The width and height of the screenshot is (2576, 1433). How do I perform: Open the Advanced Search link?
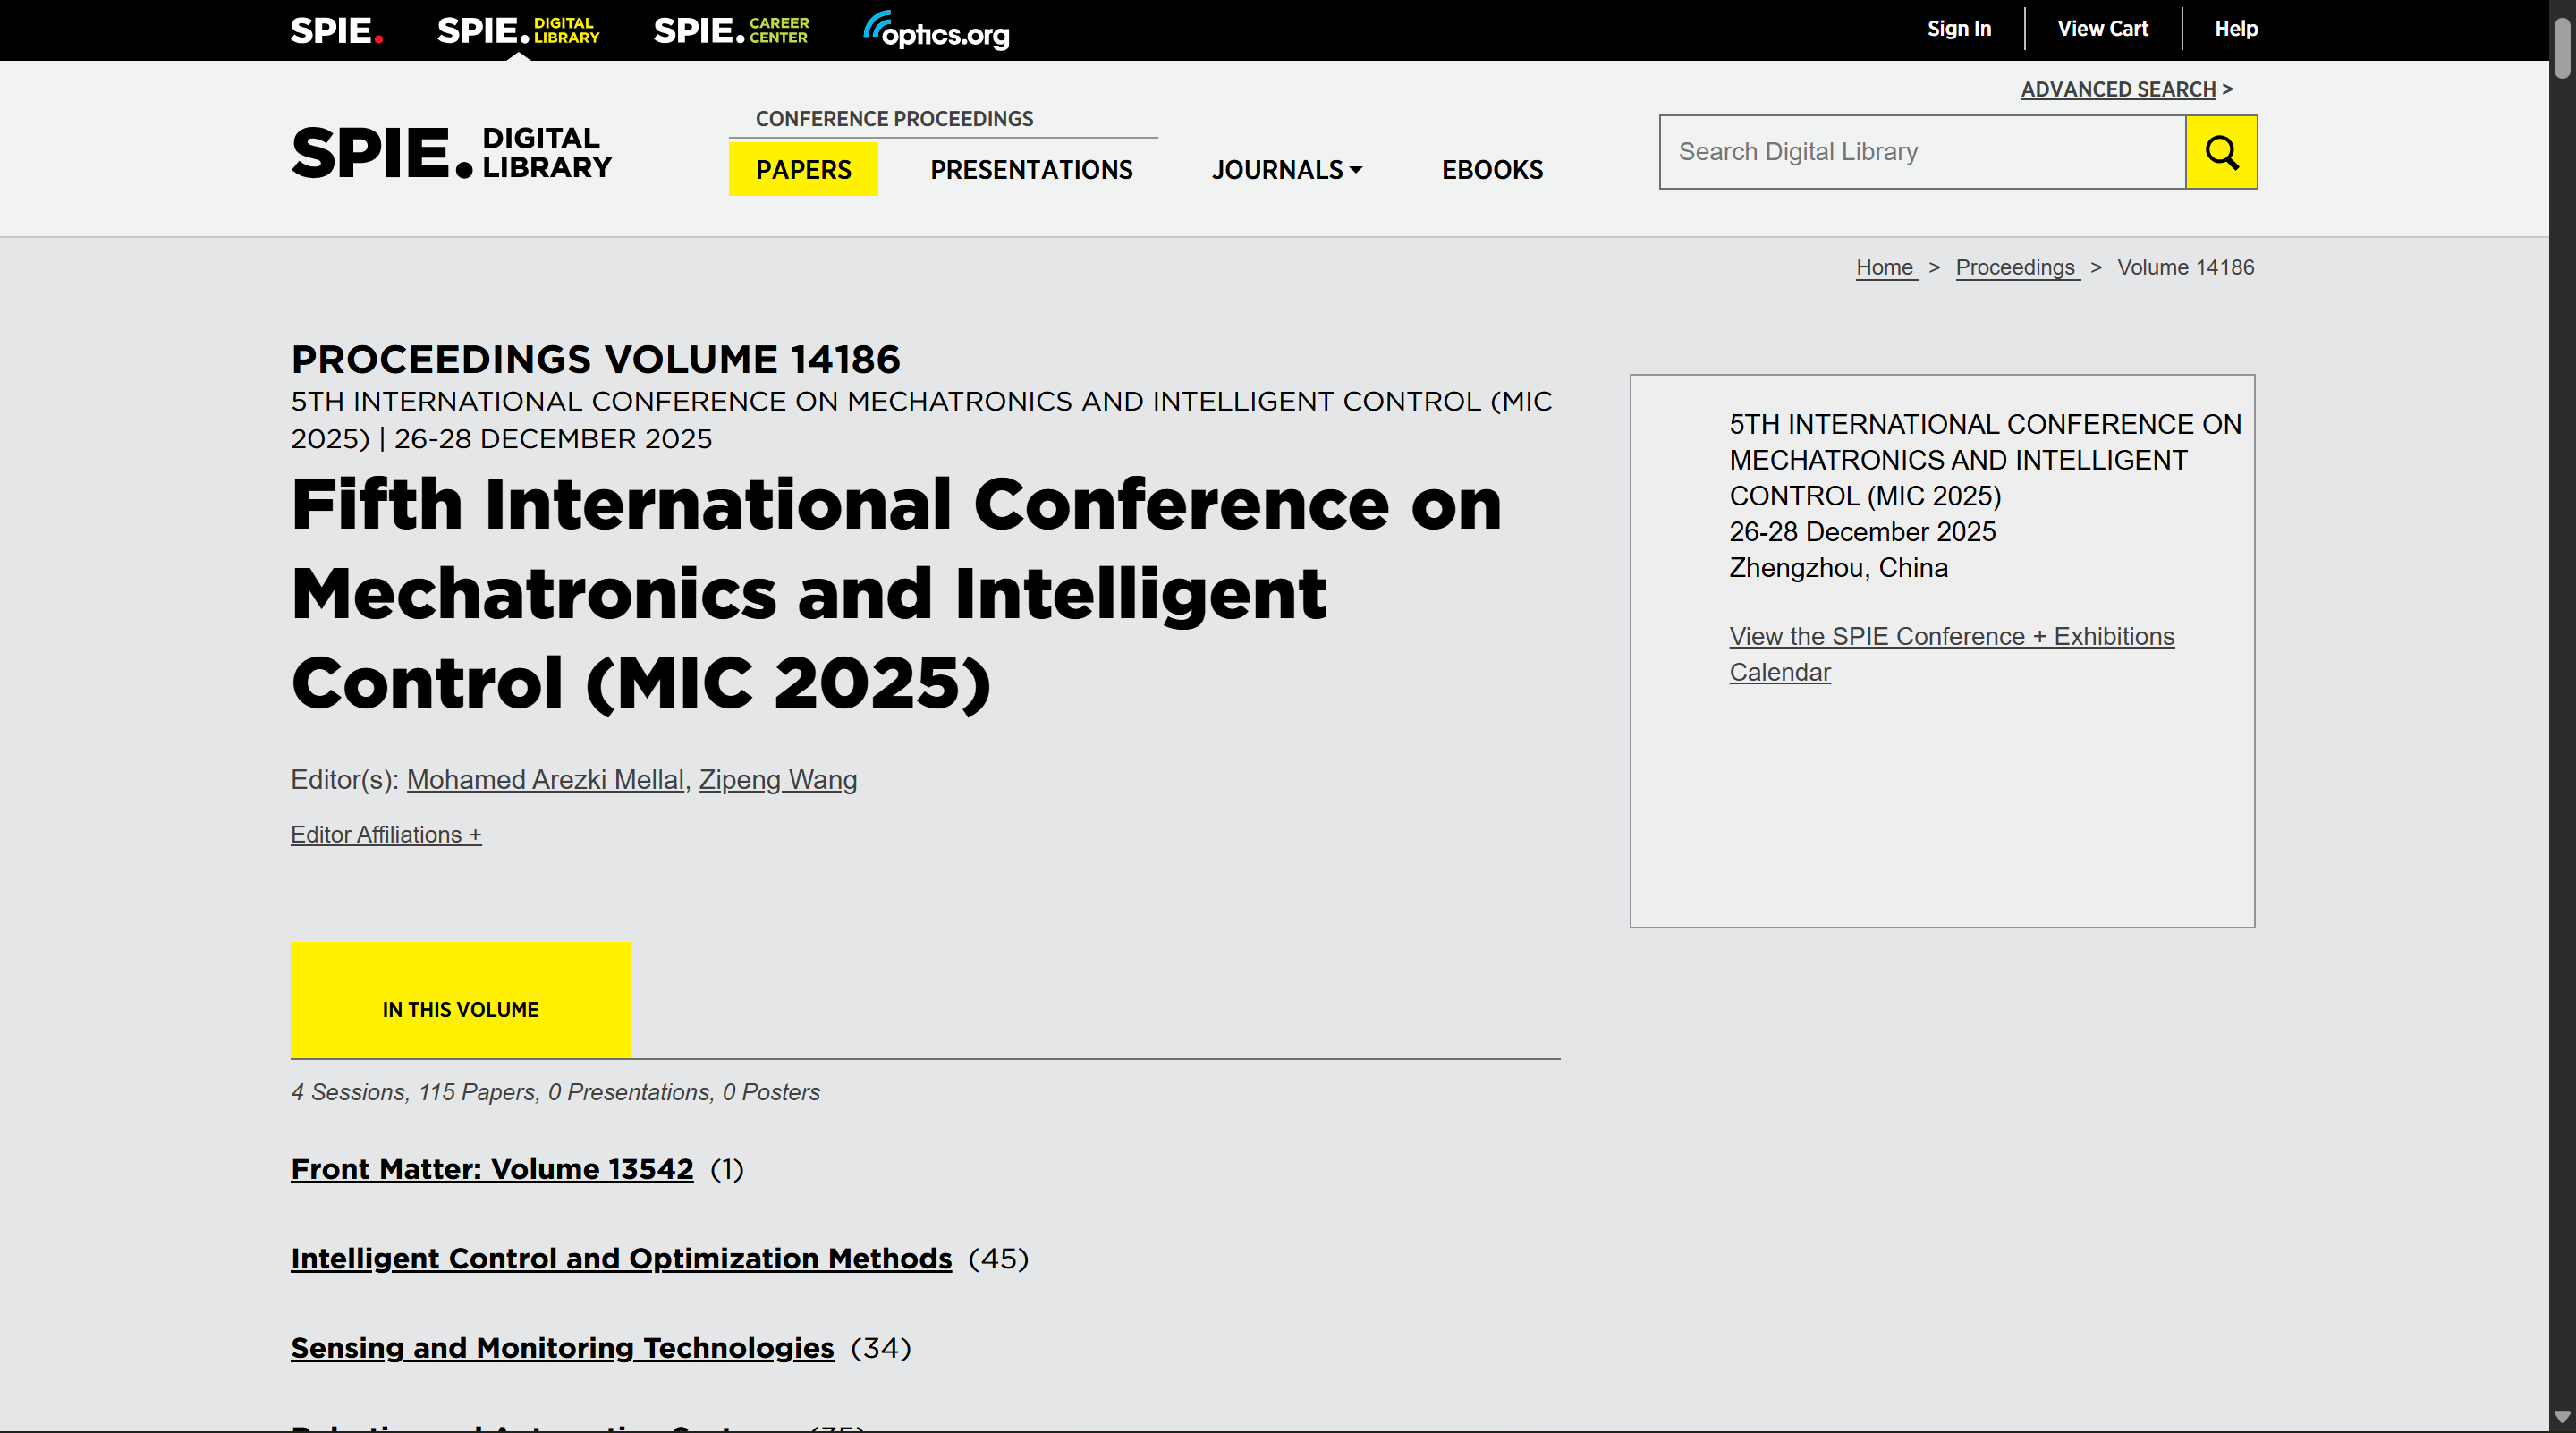pyautogui.click(x=2118, y=89)
